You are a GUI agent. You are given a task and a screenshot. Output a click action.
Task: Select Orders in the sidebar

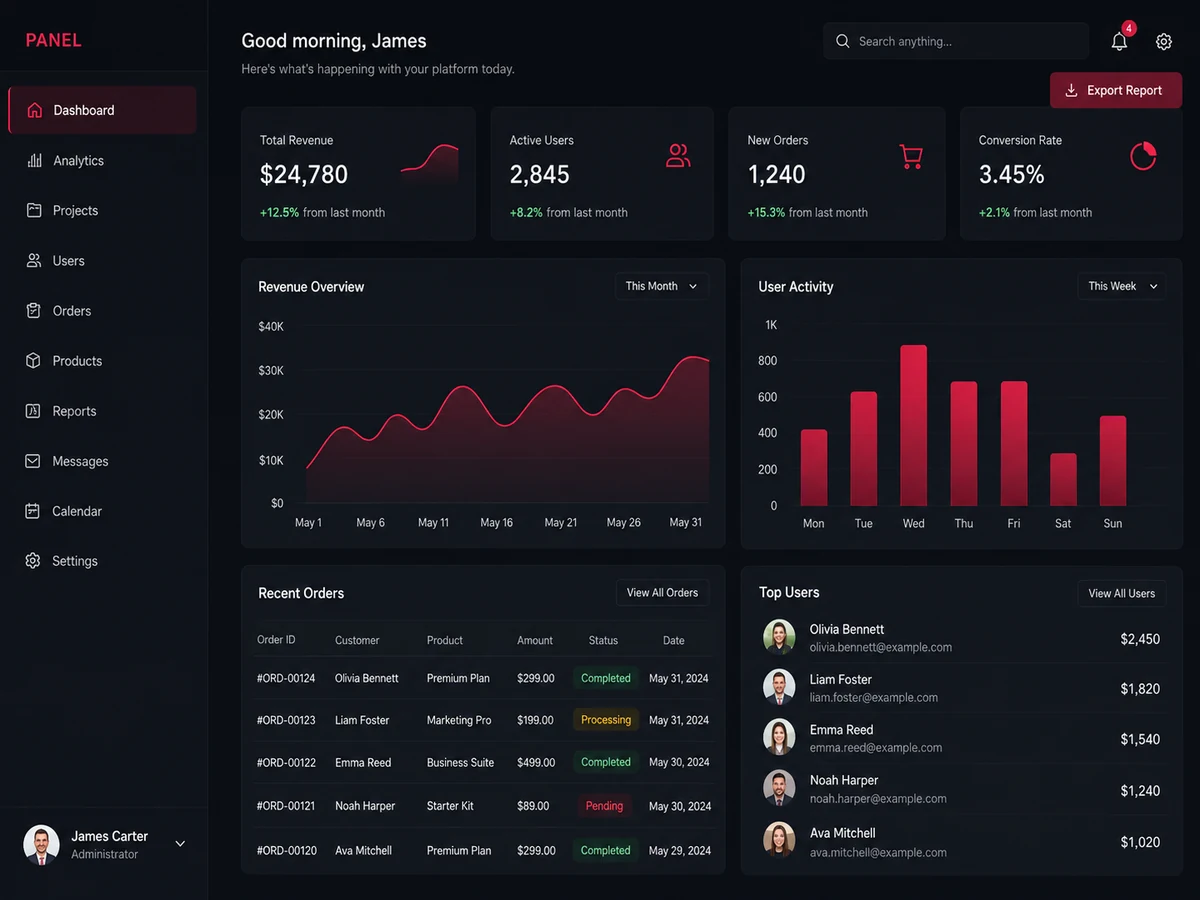(102, 310)
